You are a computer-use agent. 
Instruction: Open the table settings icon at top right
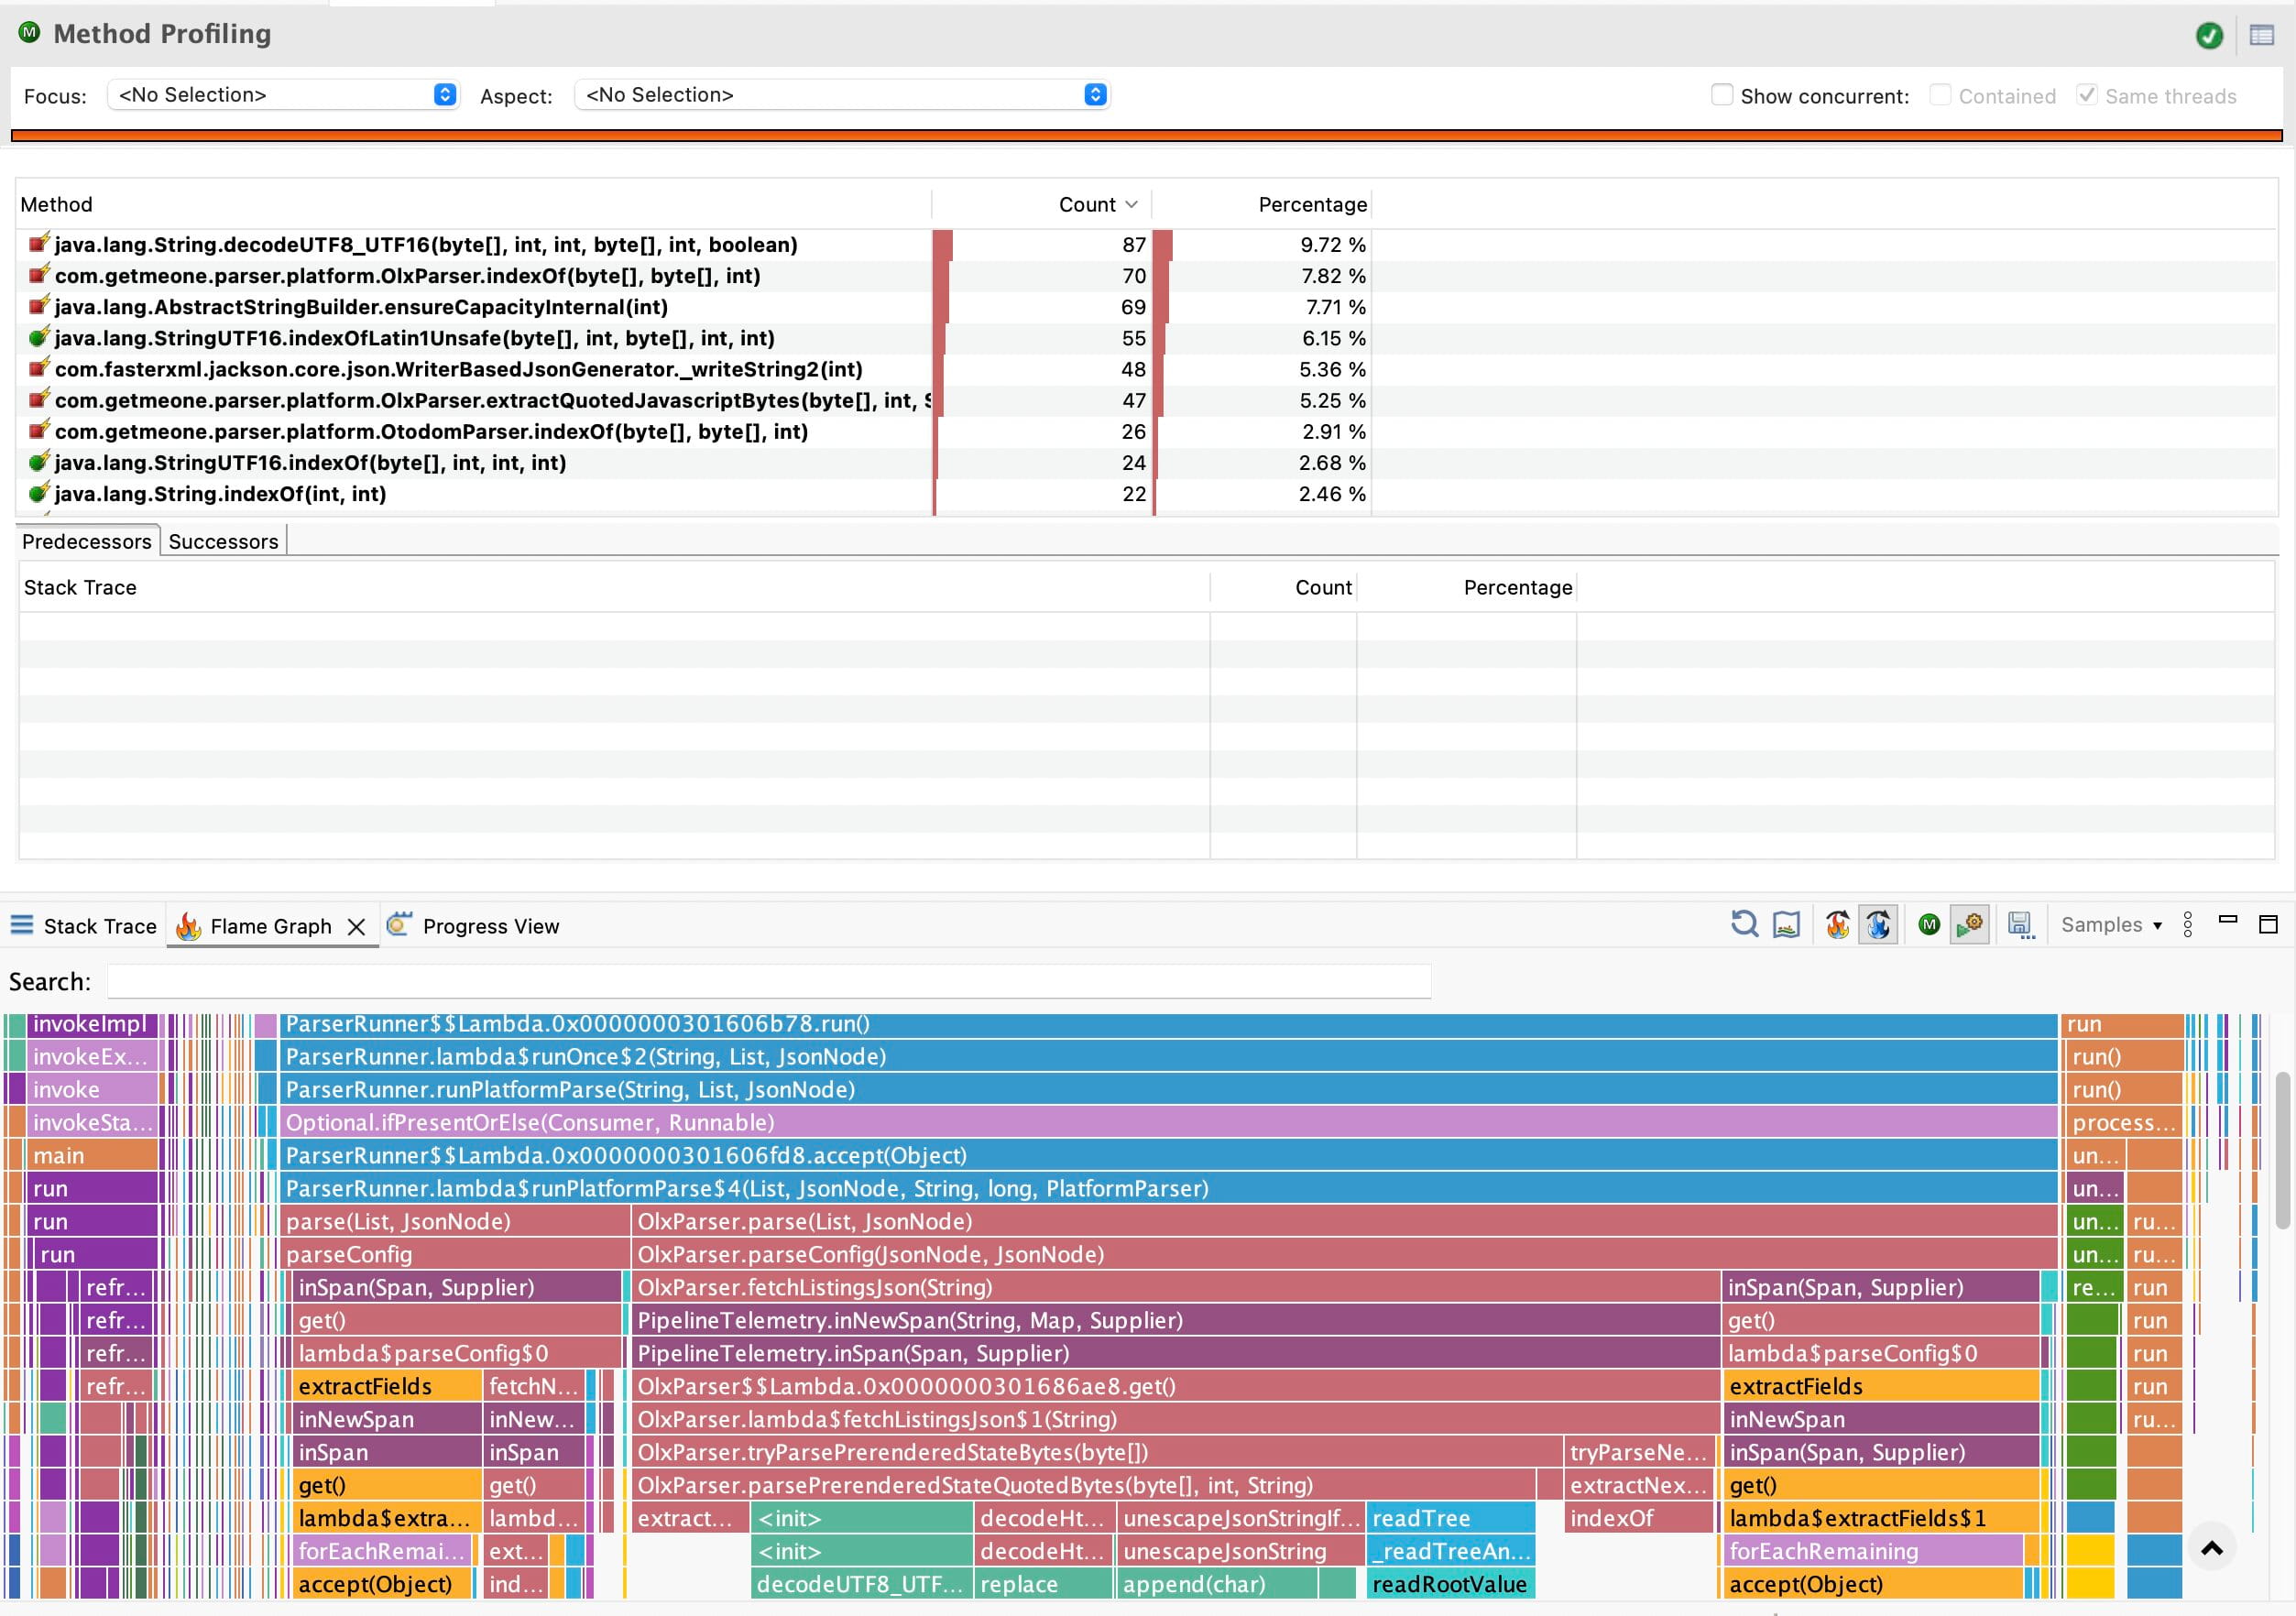point(2262,34)
